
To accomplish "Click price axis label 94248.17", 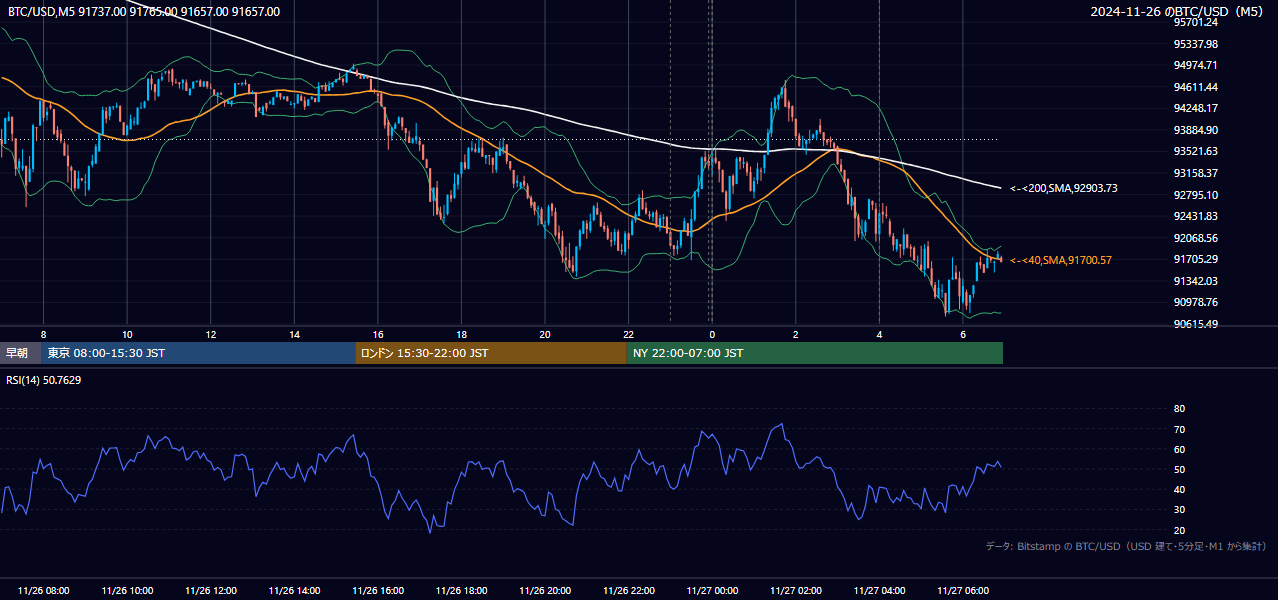I will pyautogui.click(x=1195, y=108).
